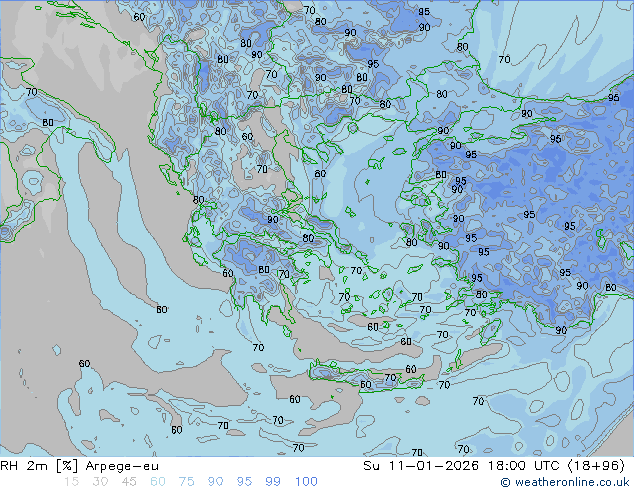Click the 100 legend value

click(306, 482)
